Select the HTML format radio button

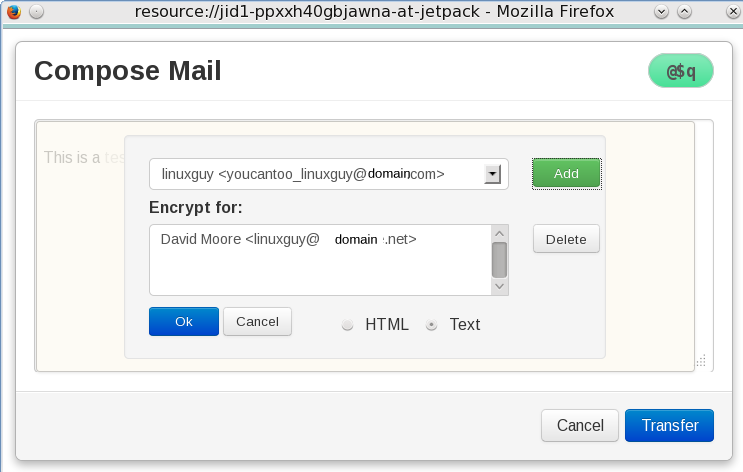pos(348,325)
